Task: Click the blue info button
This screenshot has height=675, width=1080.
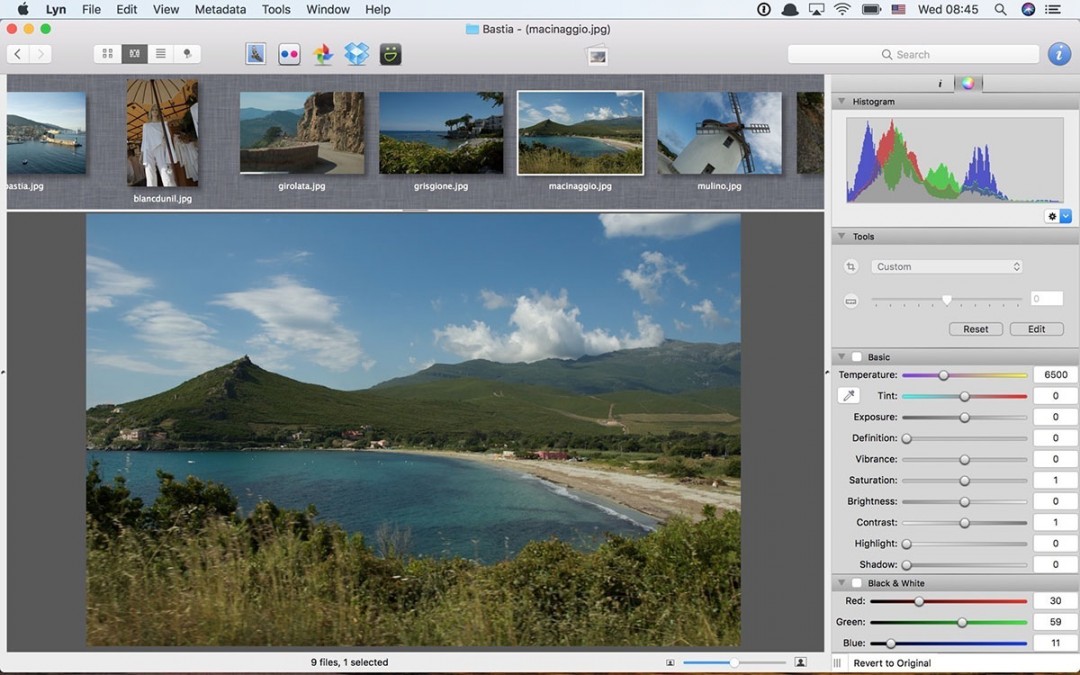Action: click(1059, 54)
